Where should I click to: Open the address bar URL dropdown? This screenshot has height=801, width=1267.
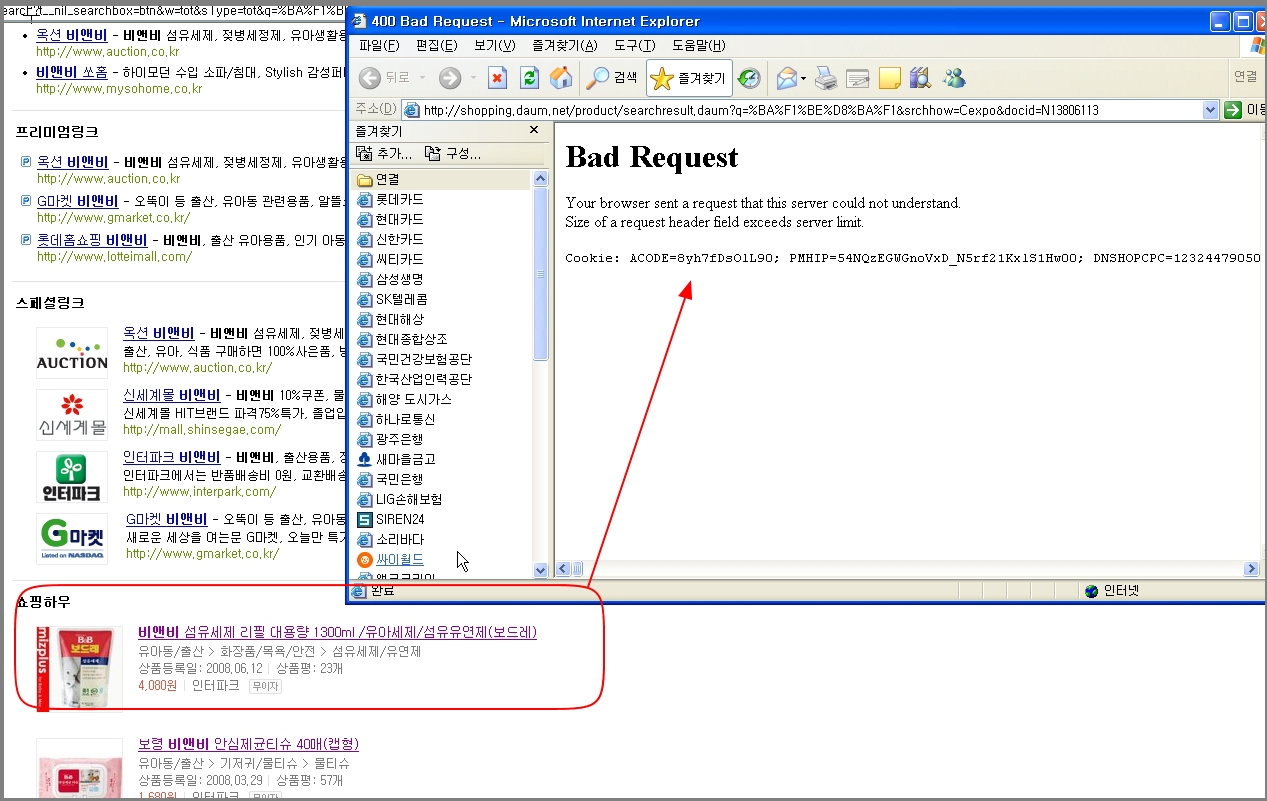tap(1211, 110)
